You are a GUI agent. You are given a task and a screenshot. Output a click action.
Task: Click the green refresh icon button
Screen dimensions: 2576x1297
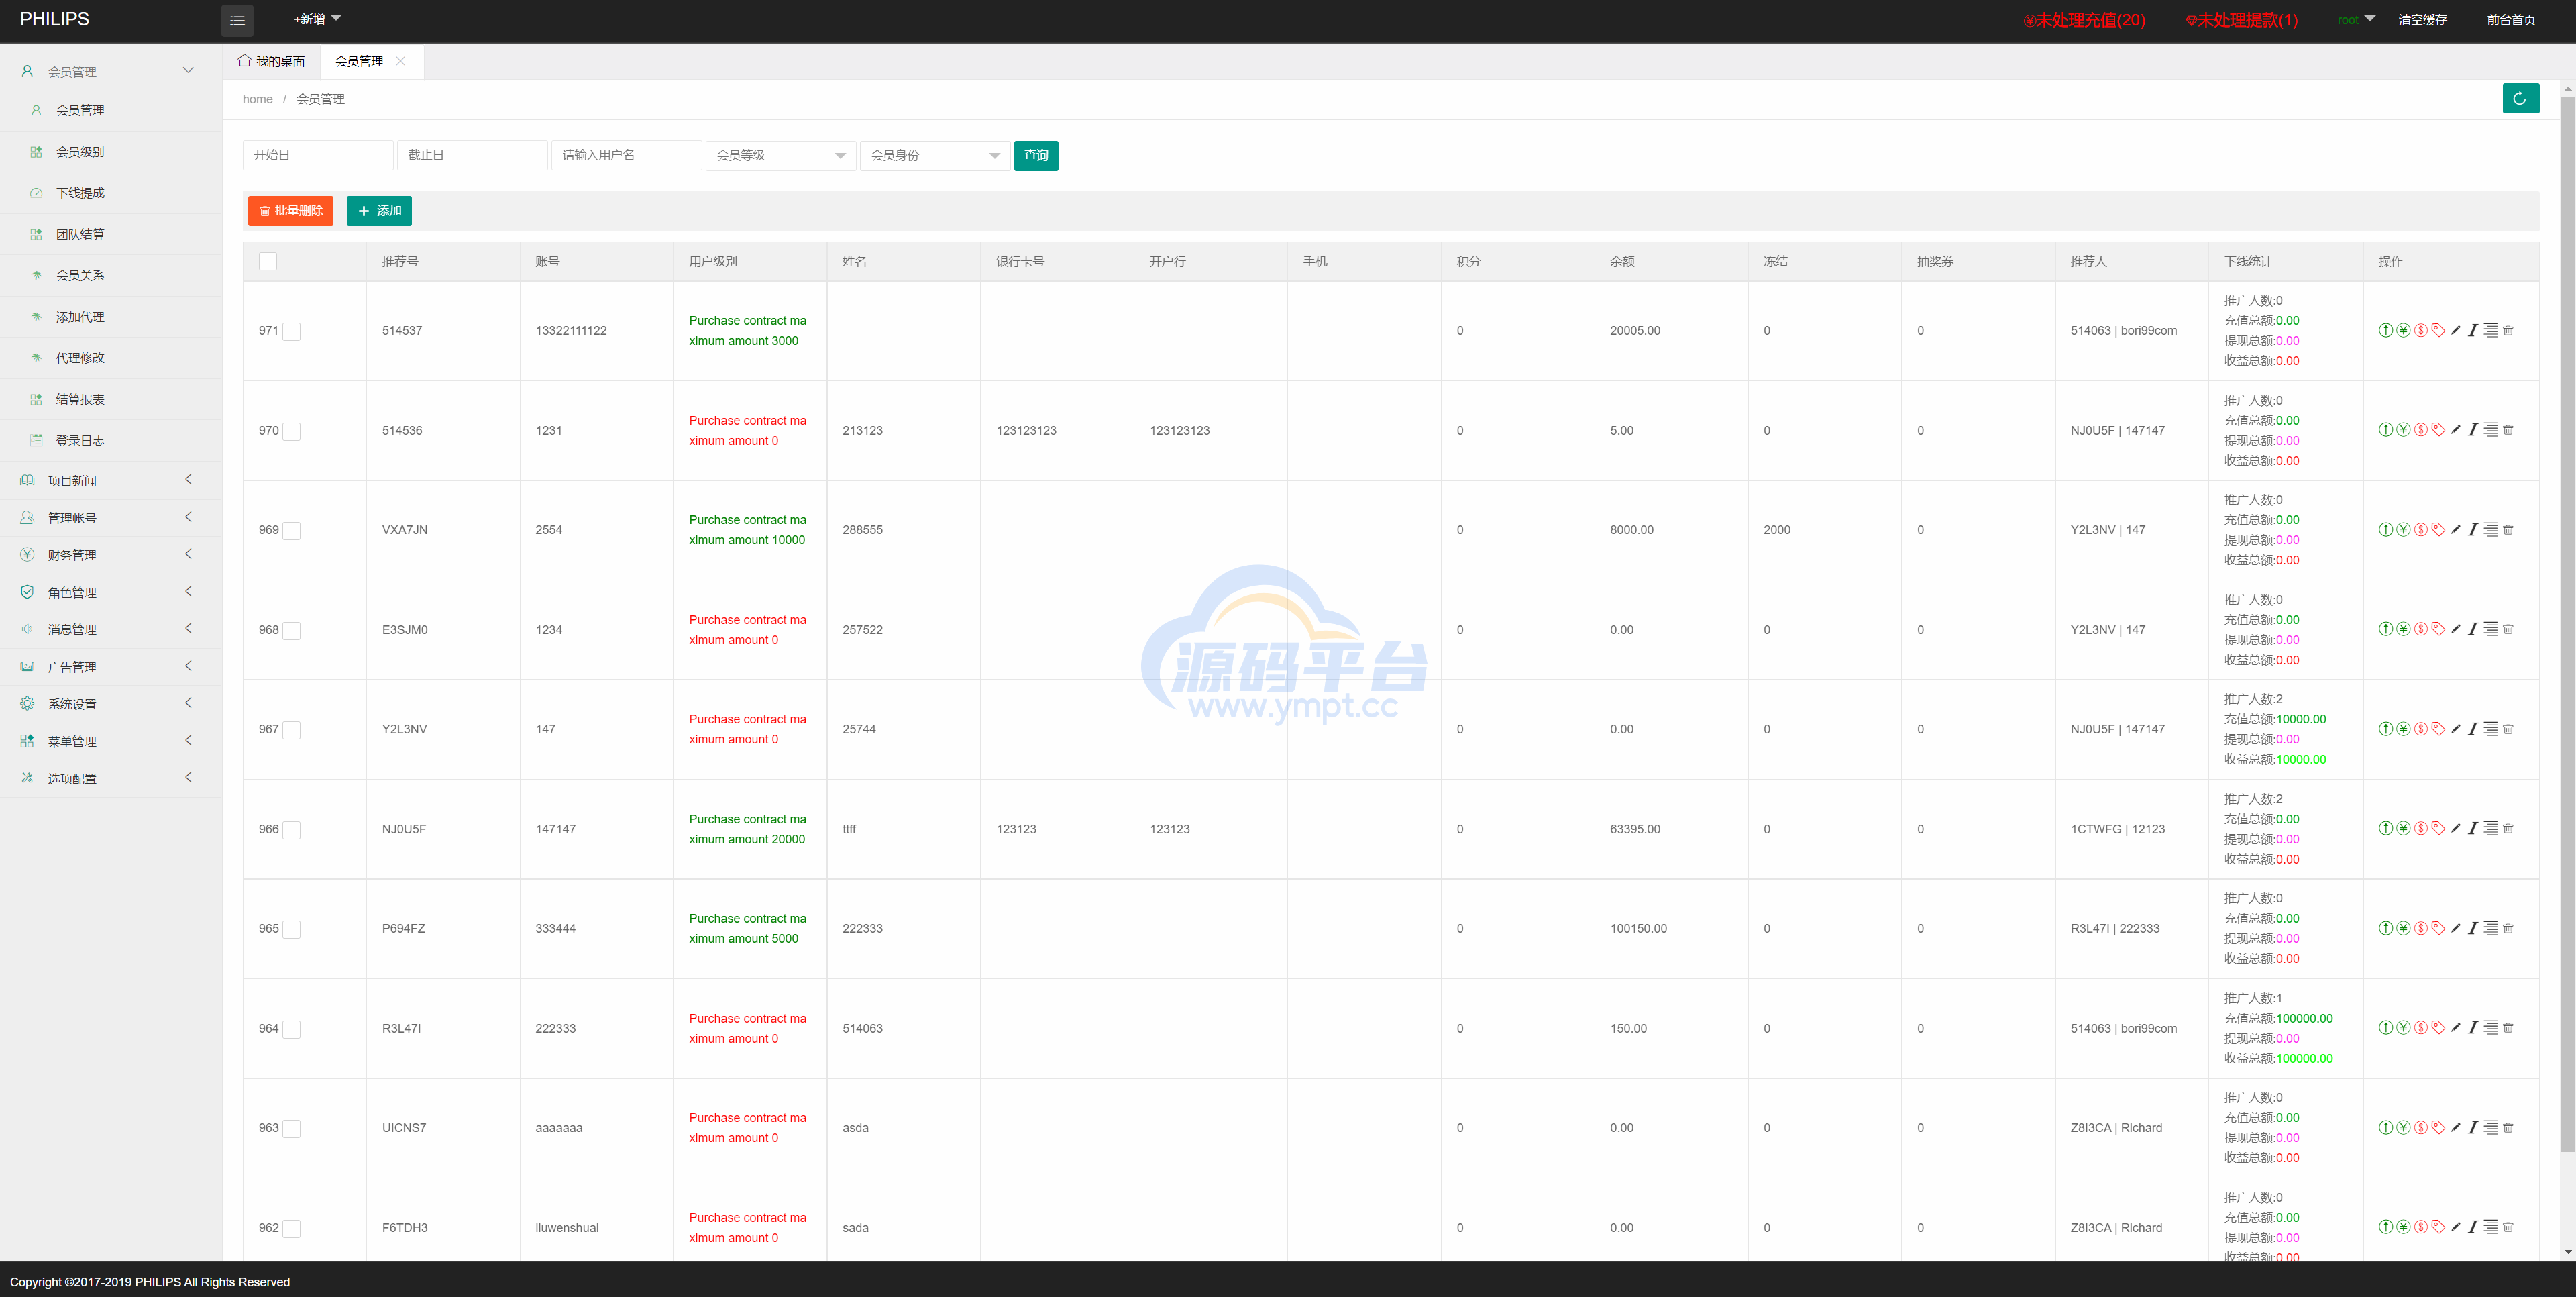2520,98
